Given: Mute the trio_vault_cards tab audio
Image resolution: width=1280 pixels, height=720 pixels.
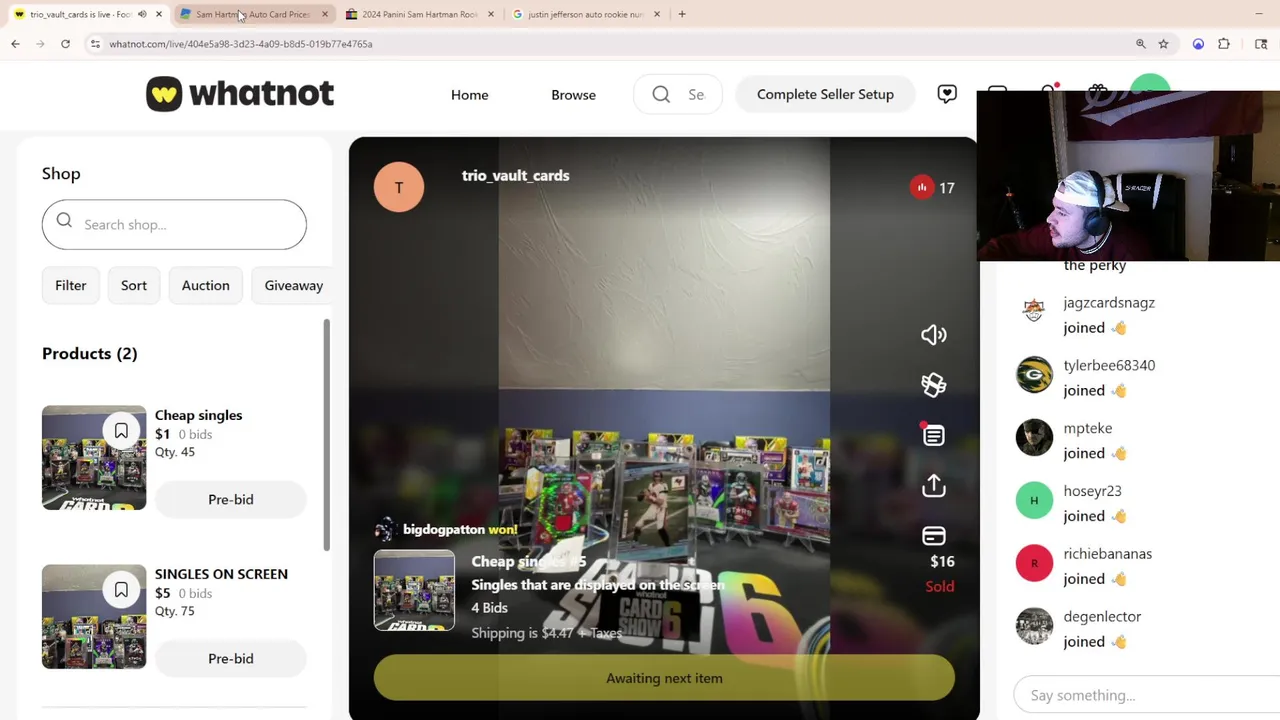Looking at the screenshot, I should point(142,14).
